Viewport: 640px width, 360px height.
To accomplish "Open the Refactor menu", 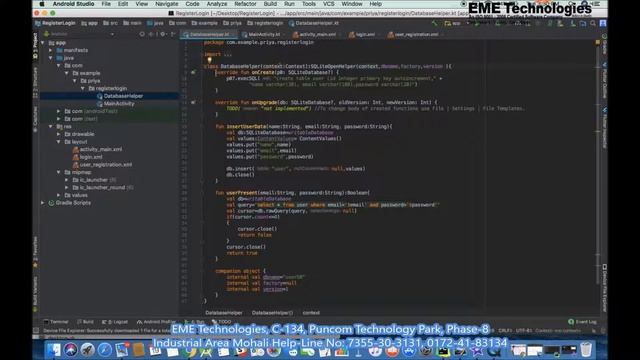I will (245, 4).
